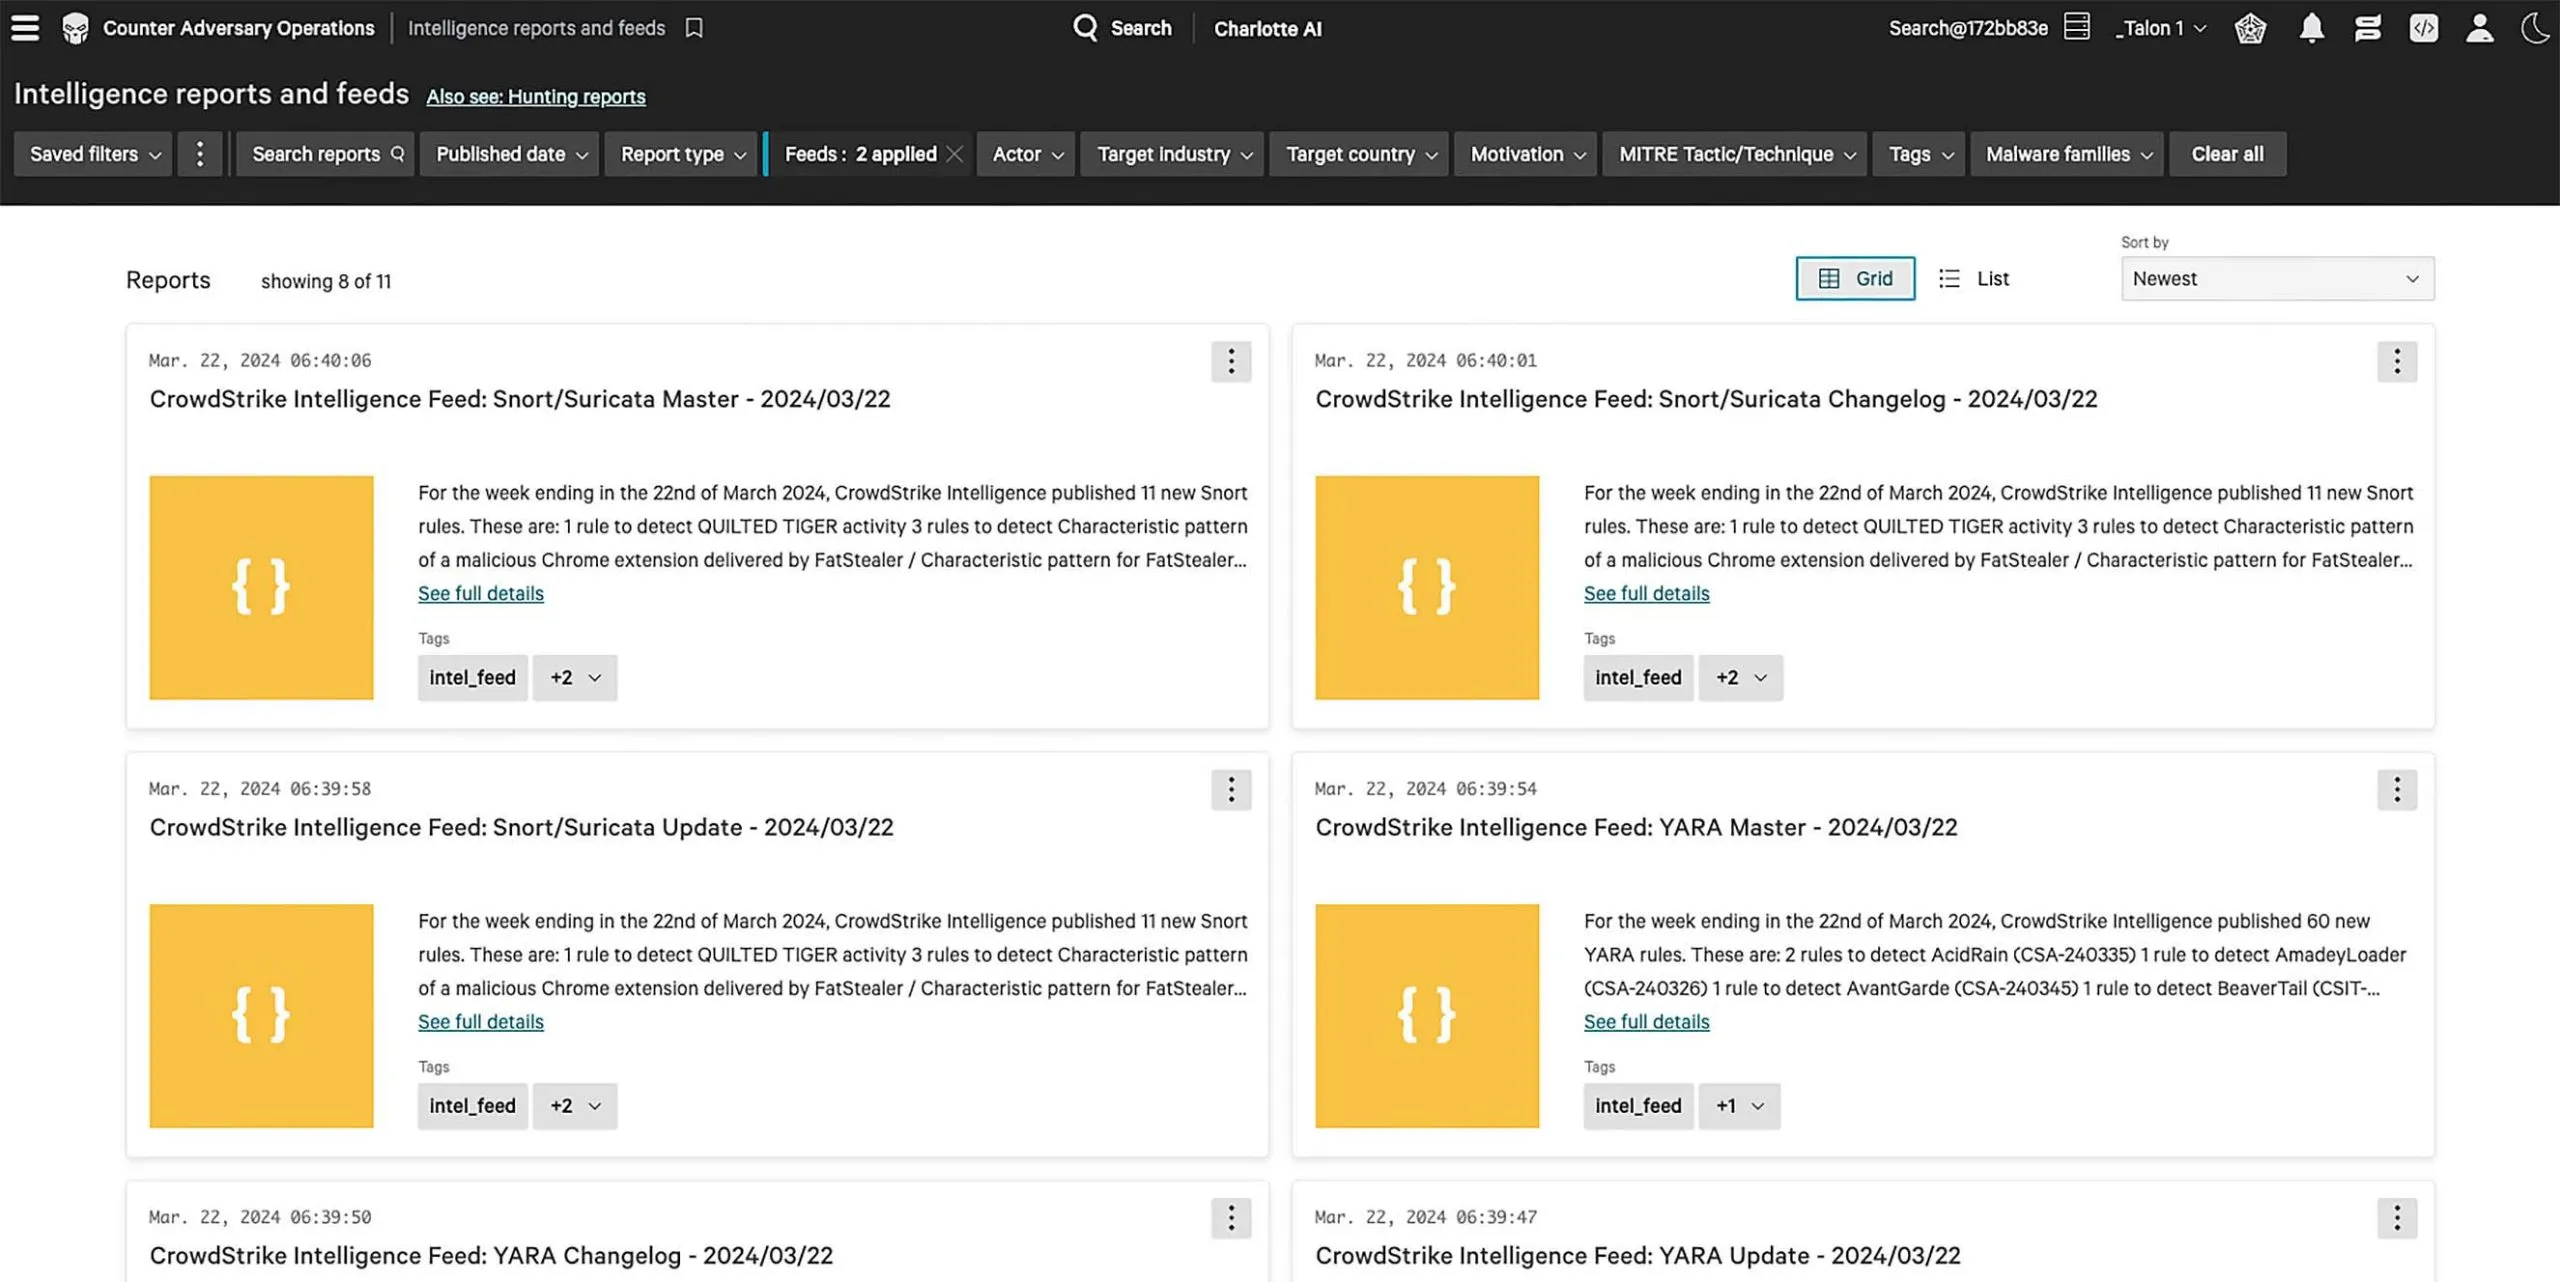This screenshot has height=1282, width=2560.
Task: Open the YARA Changelog 2024/03/22 report title
Action: click(x=491, y=1255)
